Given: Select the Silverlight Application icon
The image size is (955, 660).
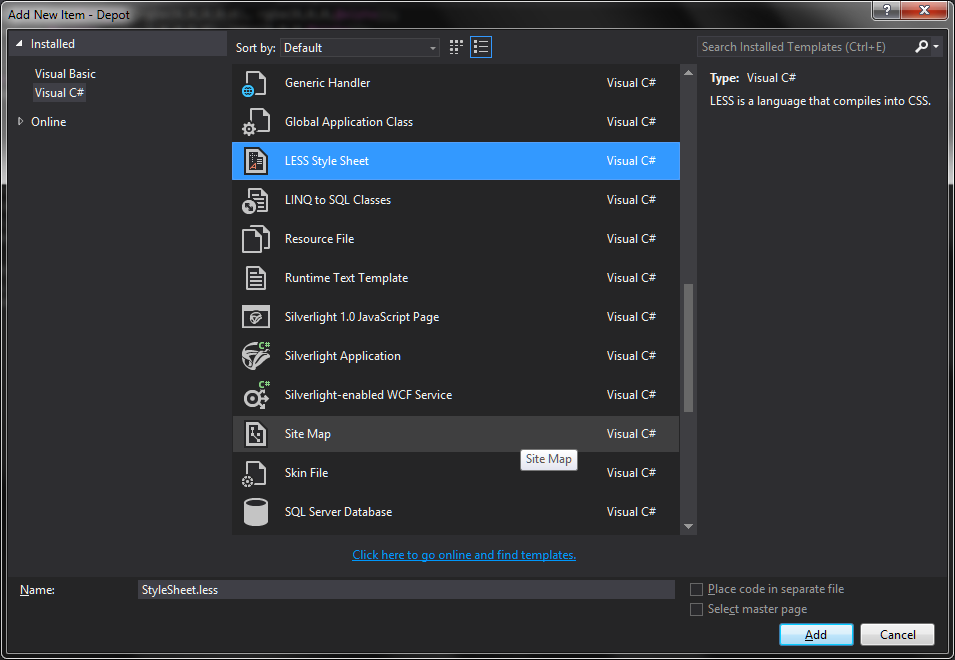Looking at the screenshot, I should tap(256, 356).
